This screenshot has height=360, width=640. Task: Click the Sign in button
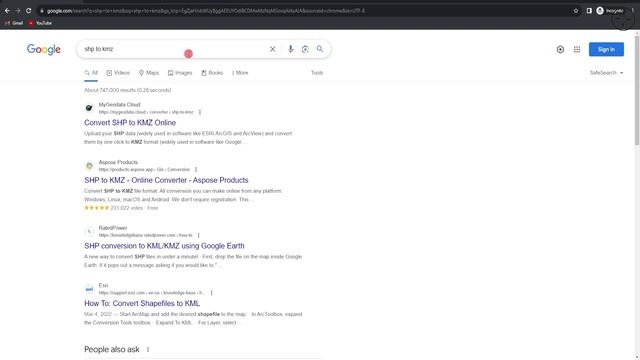(x=606, y=49)
